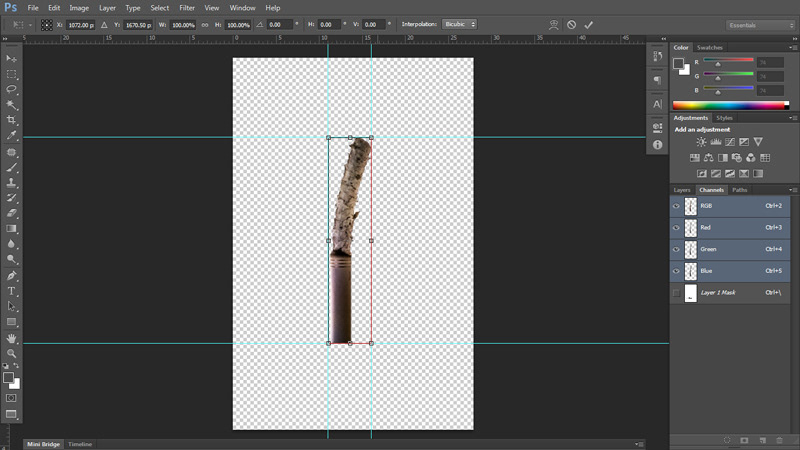This screenshot has height=450, width=800.
Task: Open the Info panel icon in collapsed dock
Action: click(657, 145)
